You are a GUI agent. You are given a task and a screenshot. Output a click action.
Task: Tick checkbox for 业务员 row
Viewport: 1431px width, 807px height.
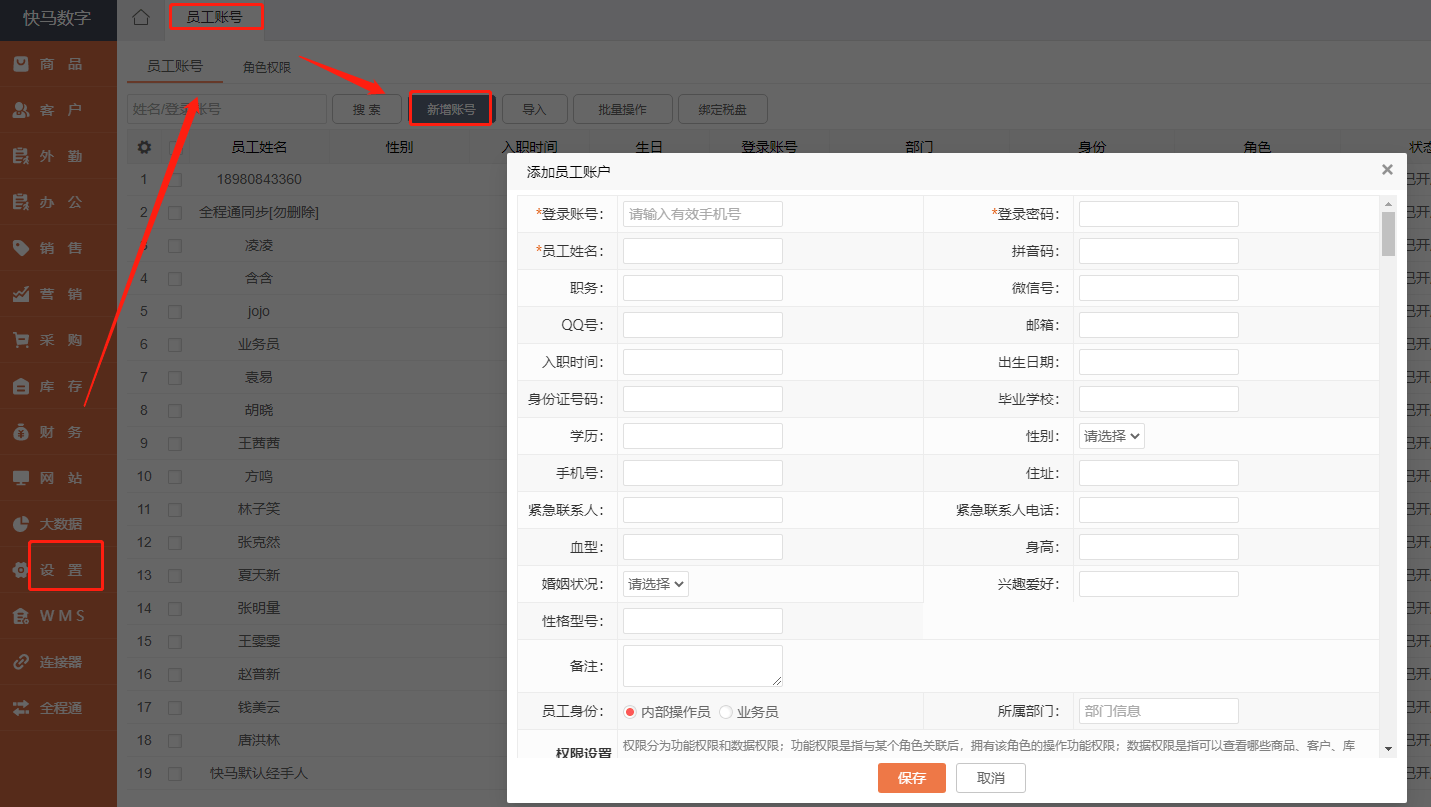175,345
